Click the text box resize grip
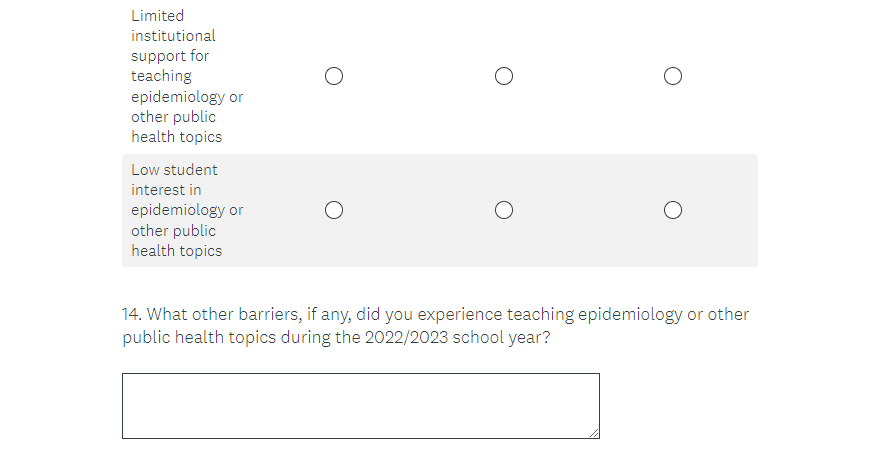Screen dimensions: 879x466 point(594,433)
